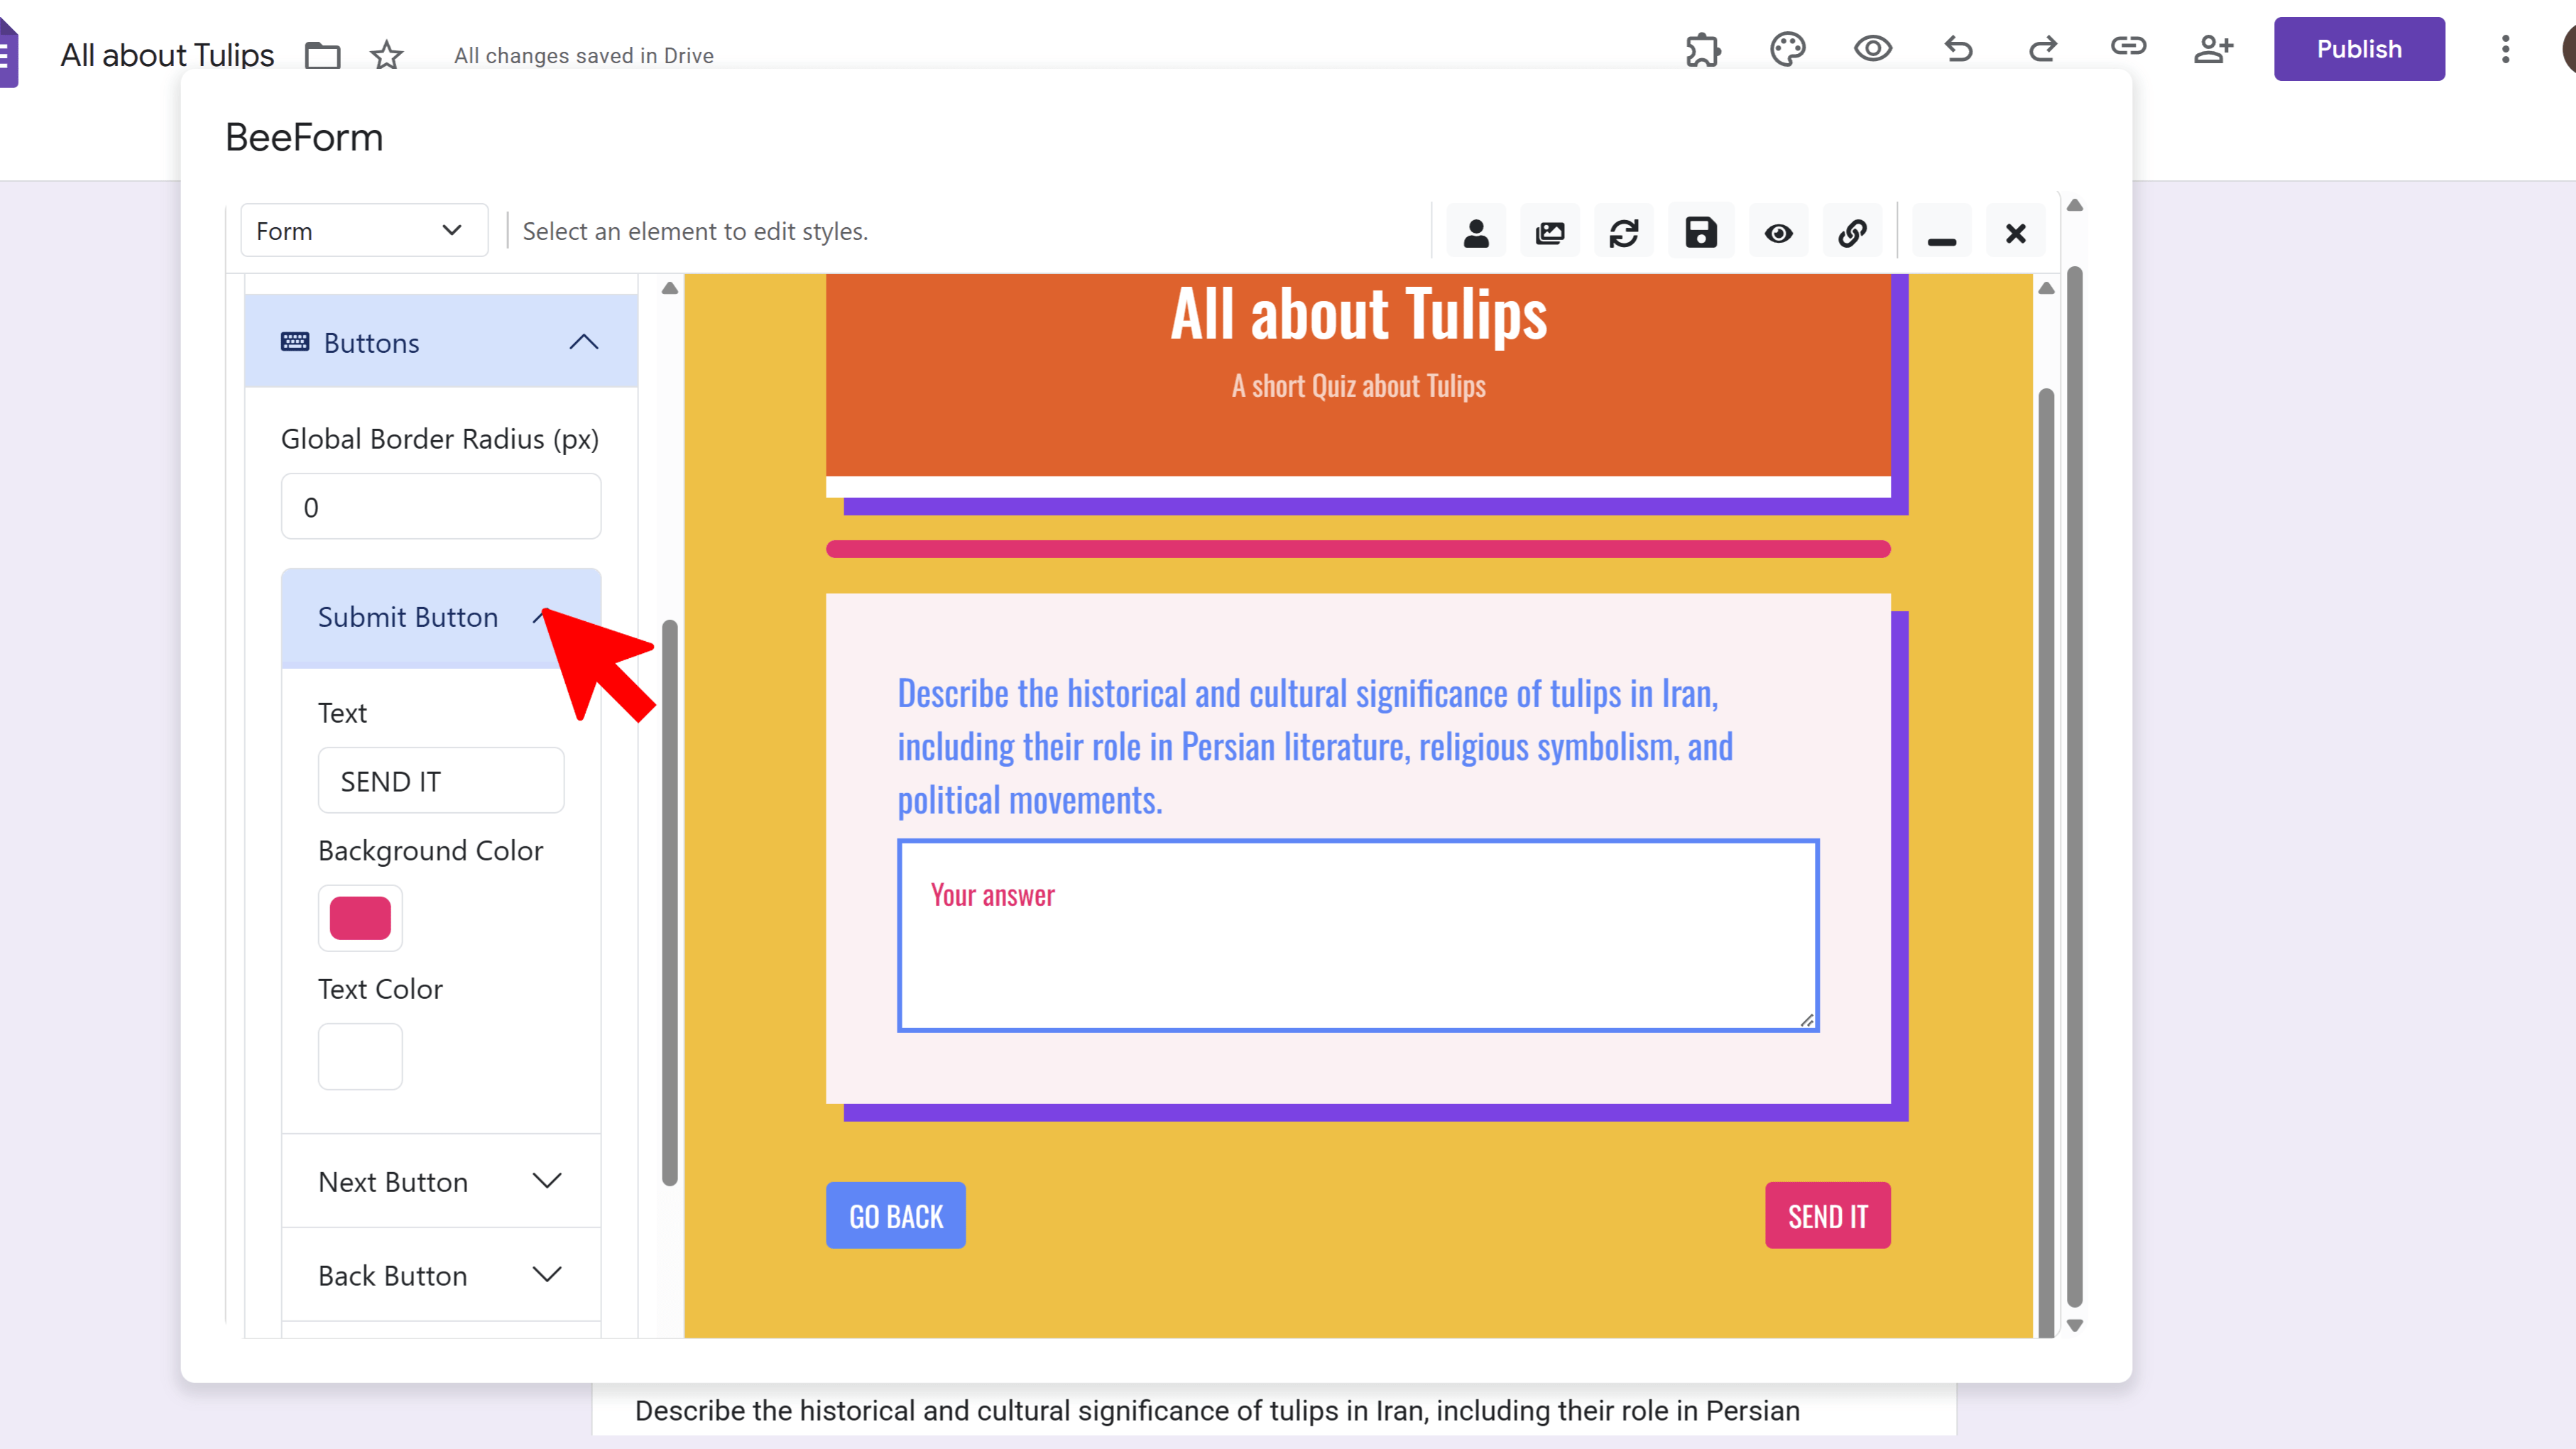
Task: Copy form link with BeeForm link icon
Action: [x=1852, y=233]
